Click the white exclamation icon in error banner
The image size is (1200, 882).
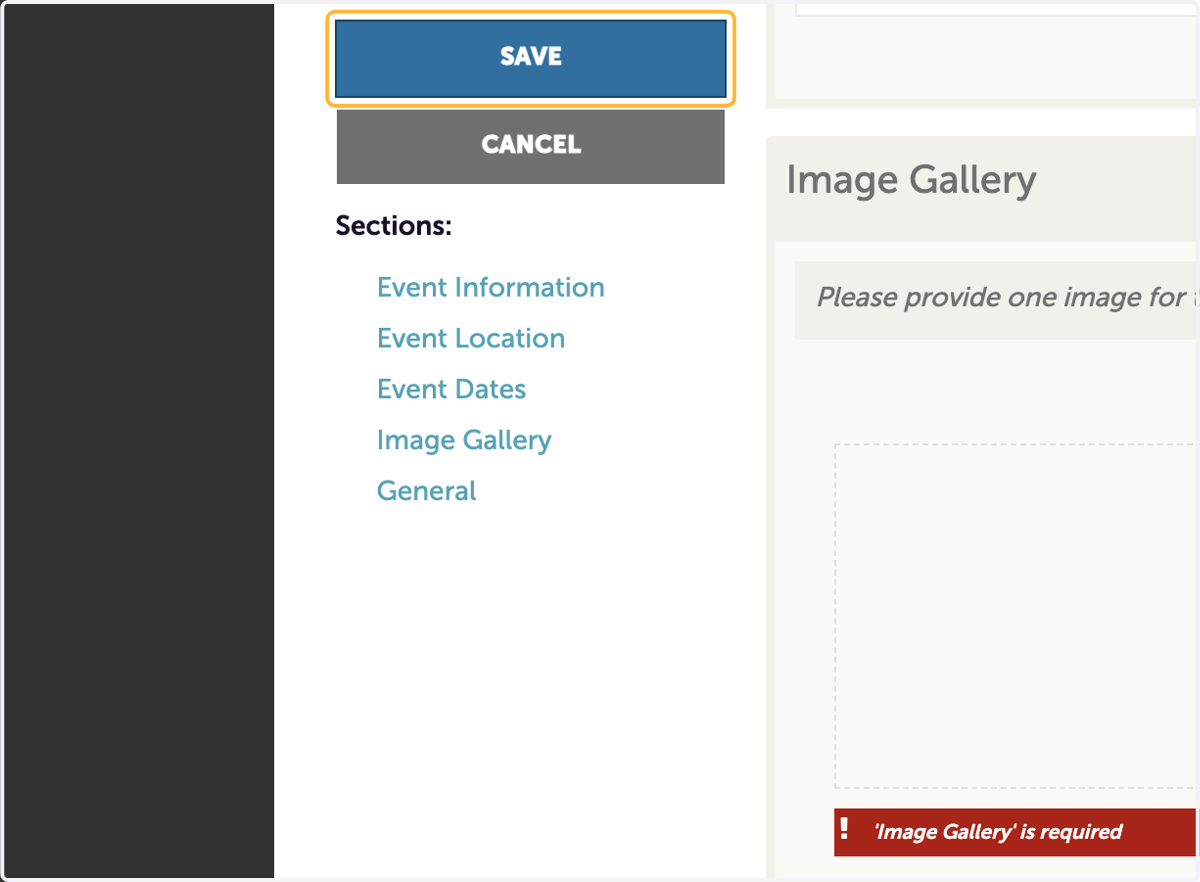point(844,829)
